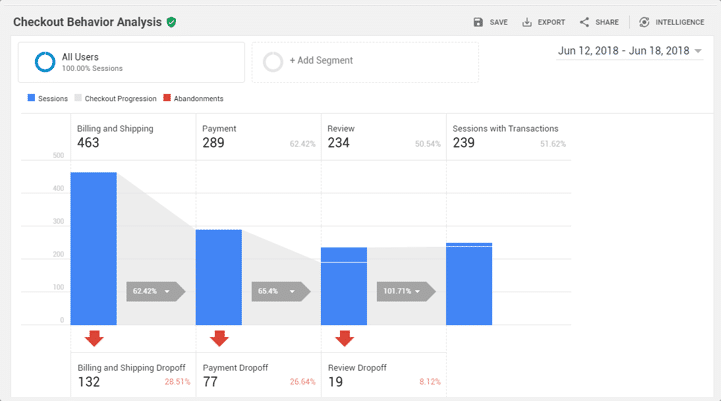Expand the 101.71% progression arrow dropdown
Screen dimensions: 721x401
pos(418,292)
